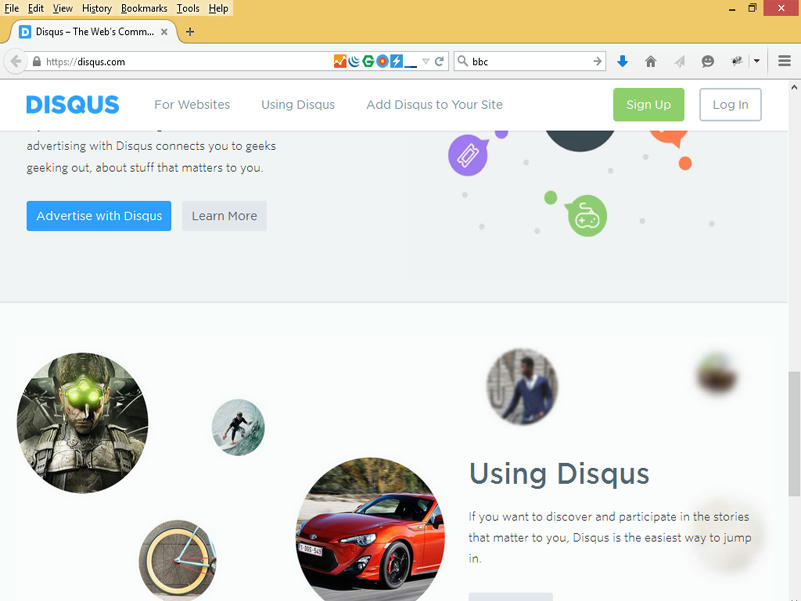
Task: Click the Using Disqus nav link
Action: tap(298, 104)
